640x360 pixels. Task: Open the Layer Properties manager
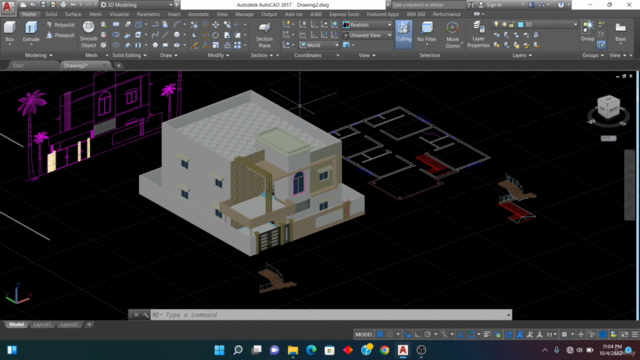pos(478,35)
